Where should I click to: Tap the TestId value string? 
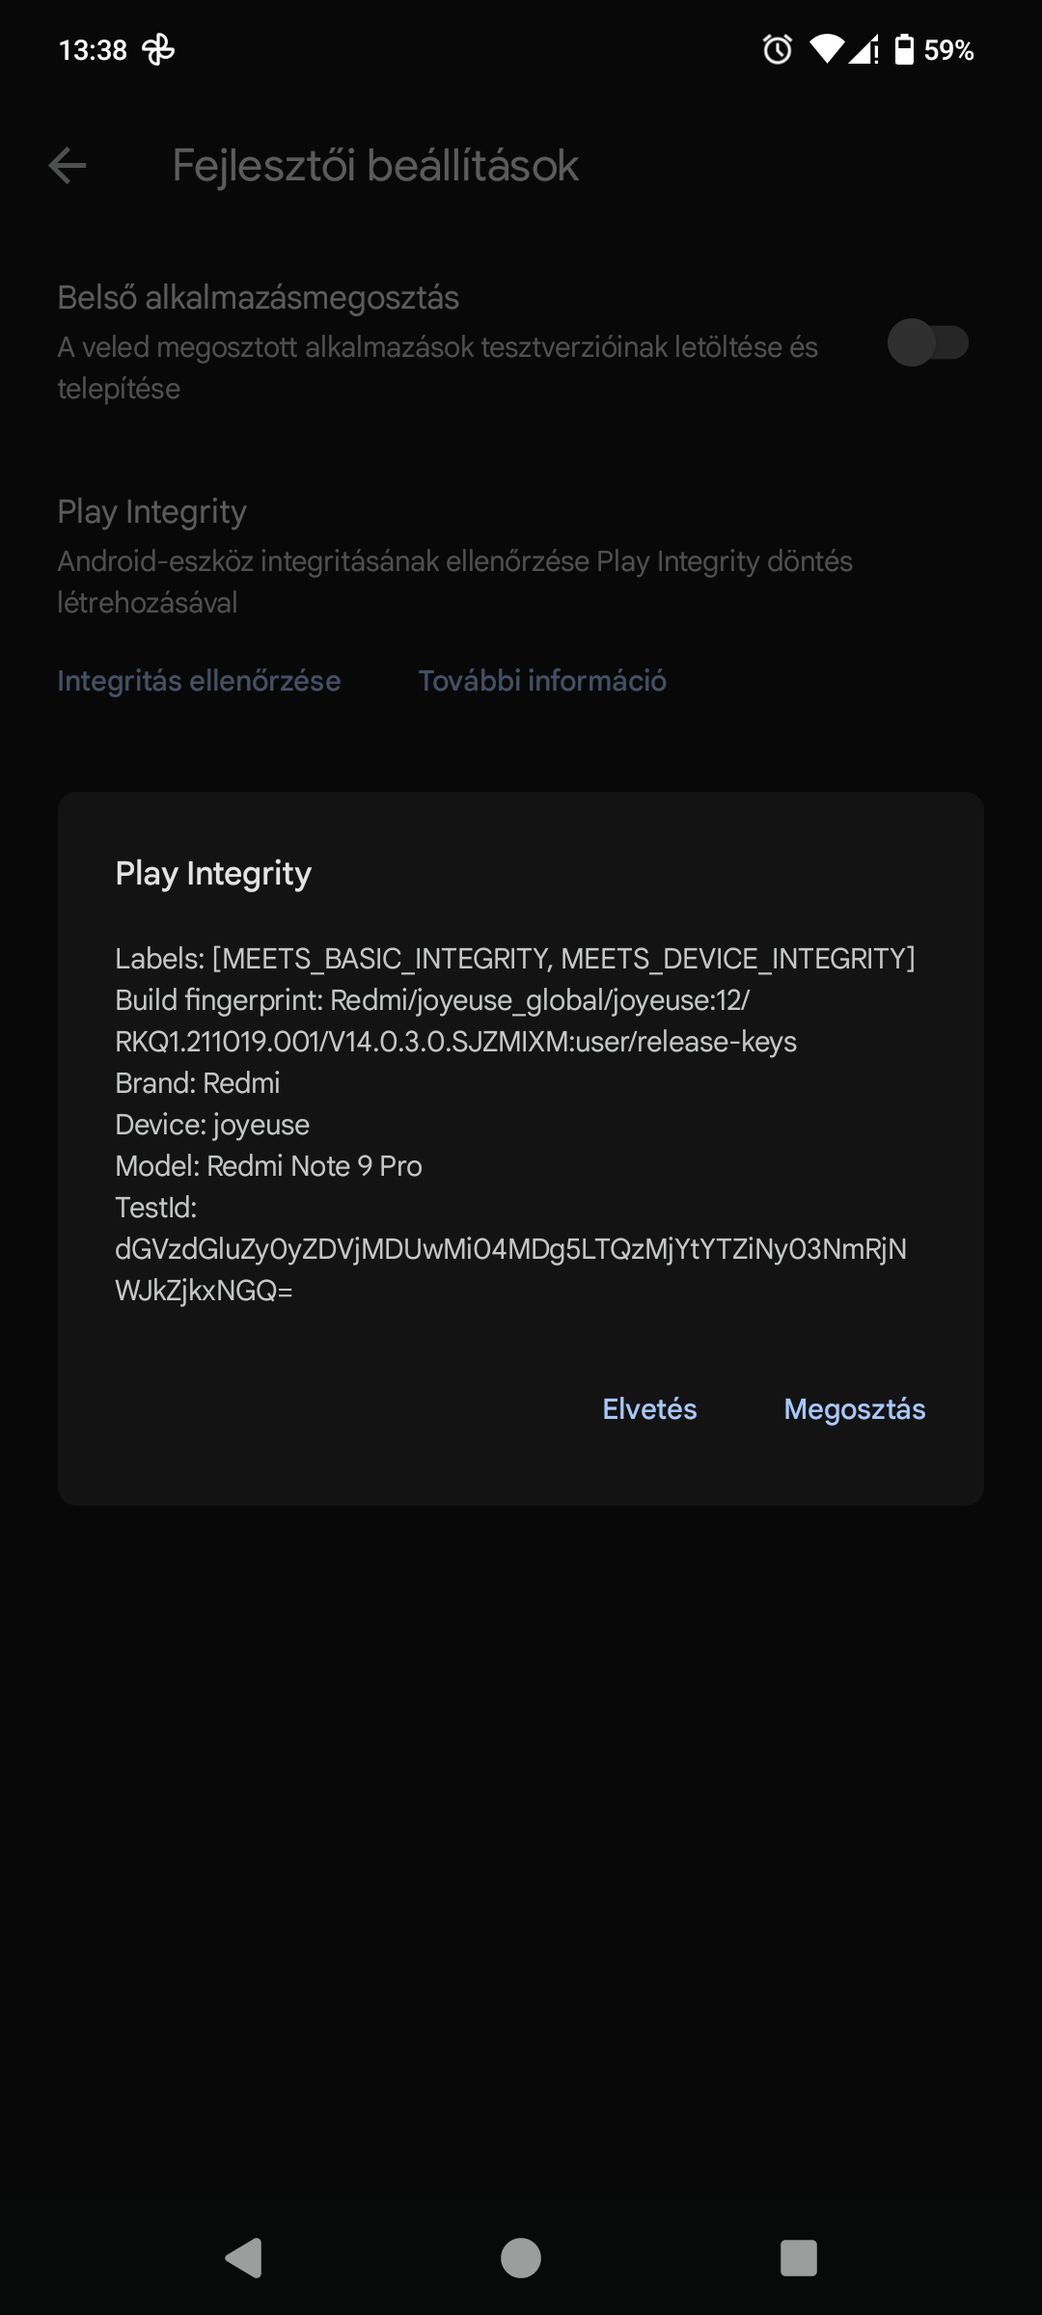pos(511,1269)
